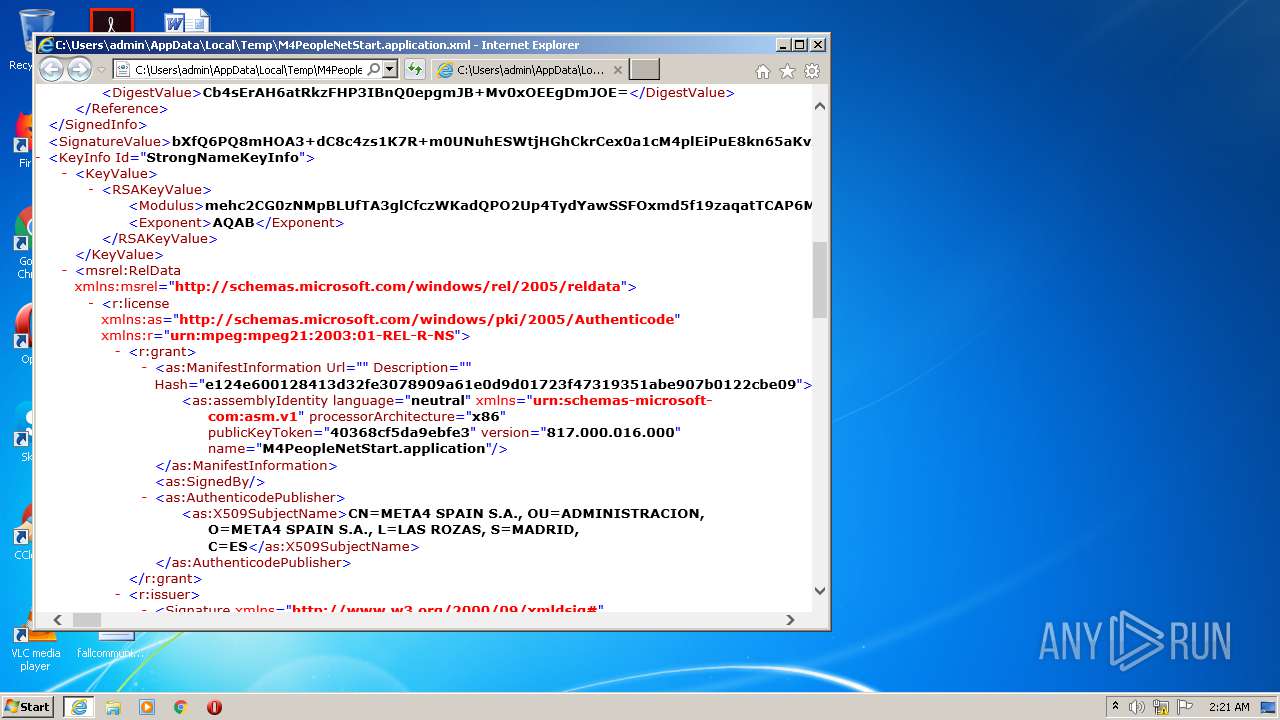The image size is (1280, 720).
Task: Minimize the Internet Explorer window
Action: pos(782,45)
